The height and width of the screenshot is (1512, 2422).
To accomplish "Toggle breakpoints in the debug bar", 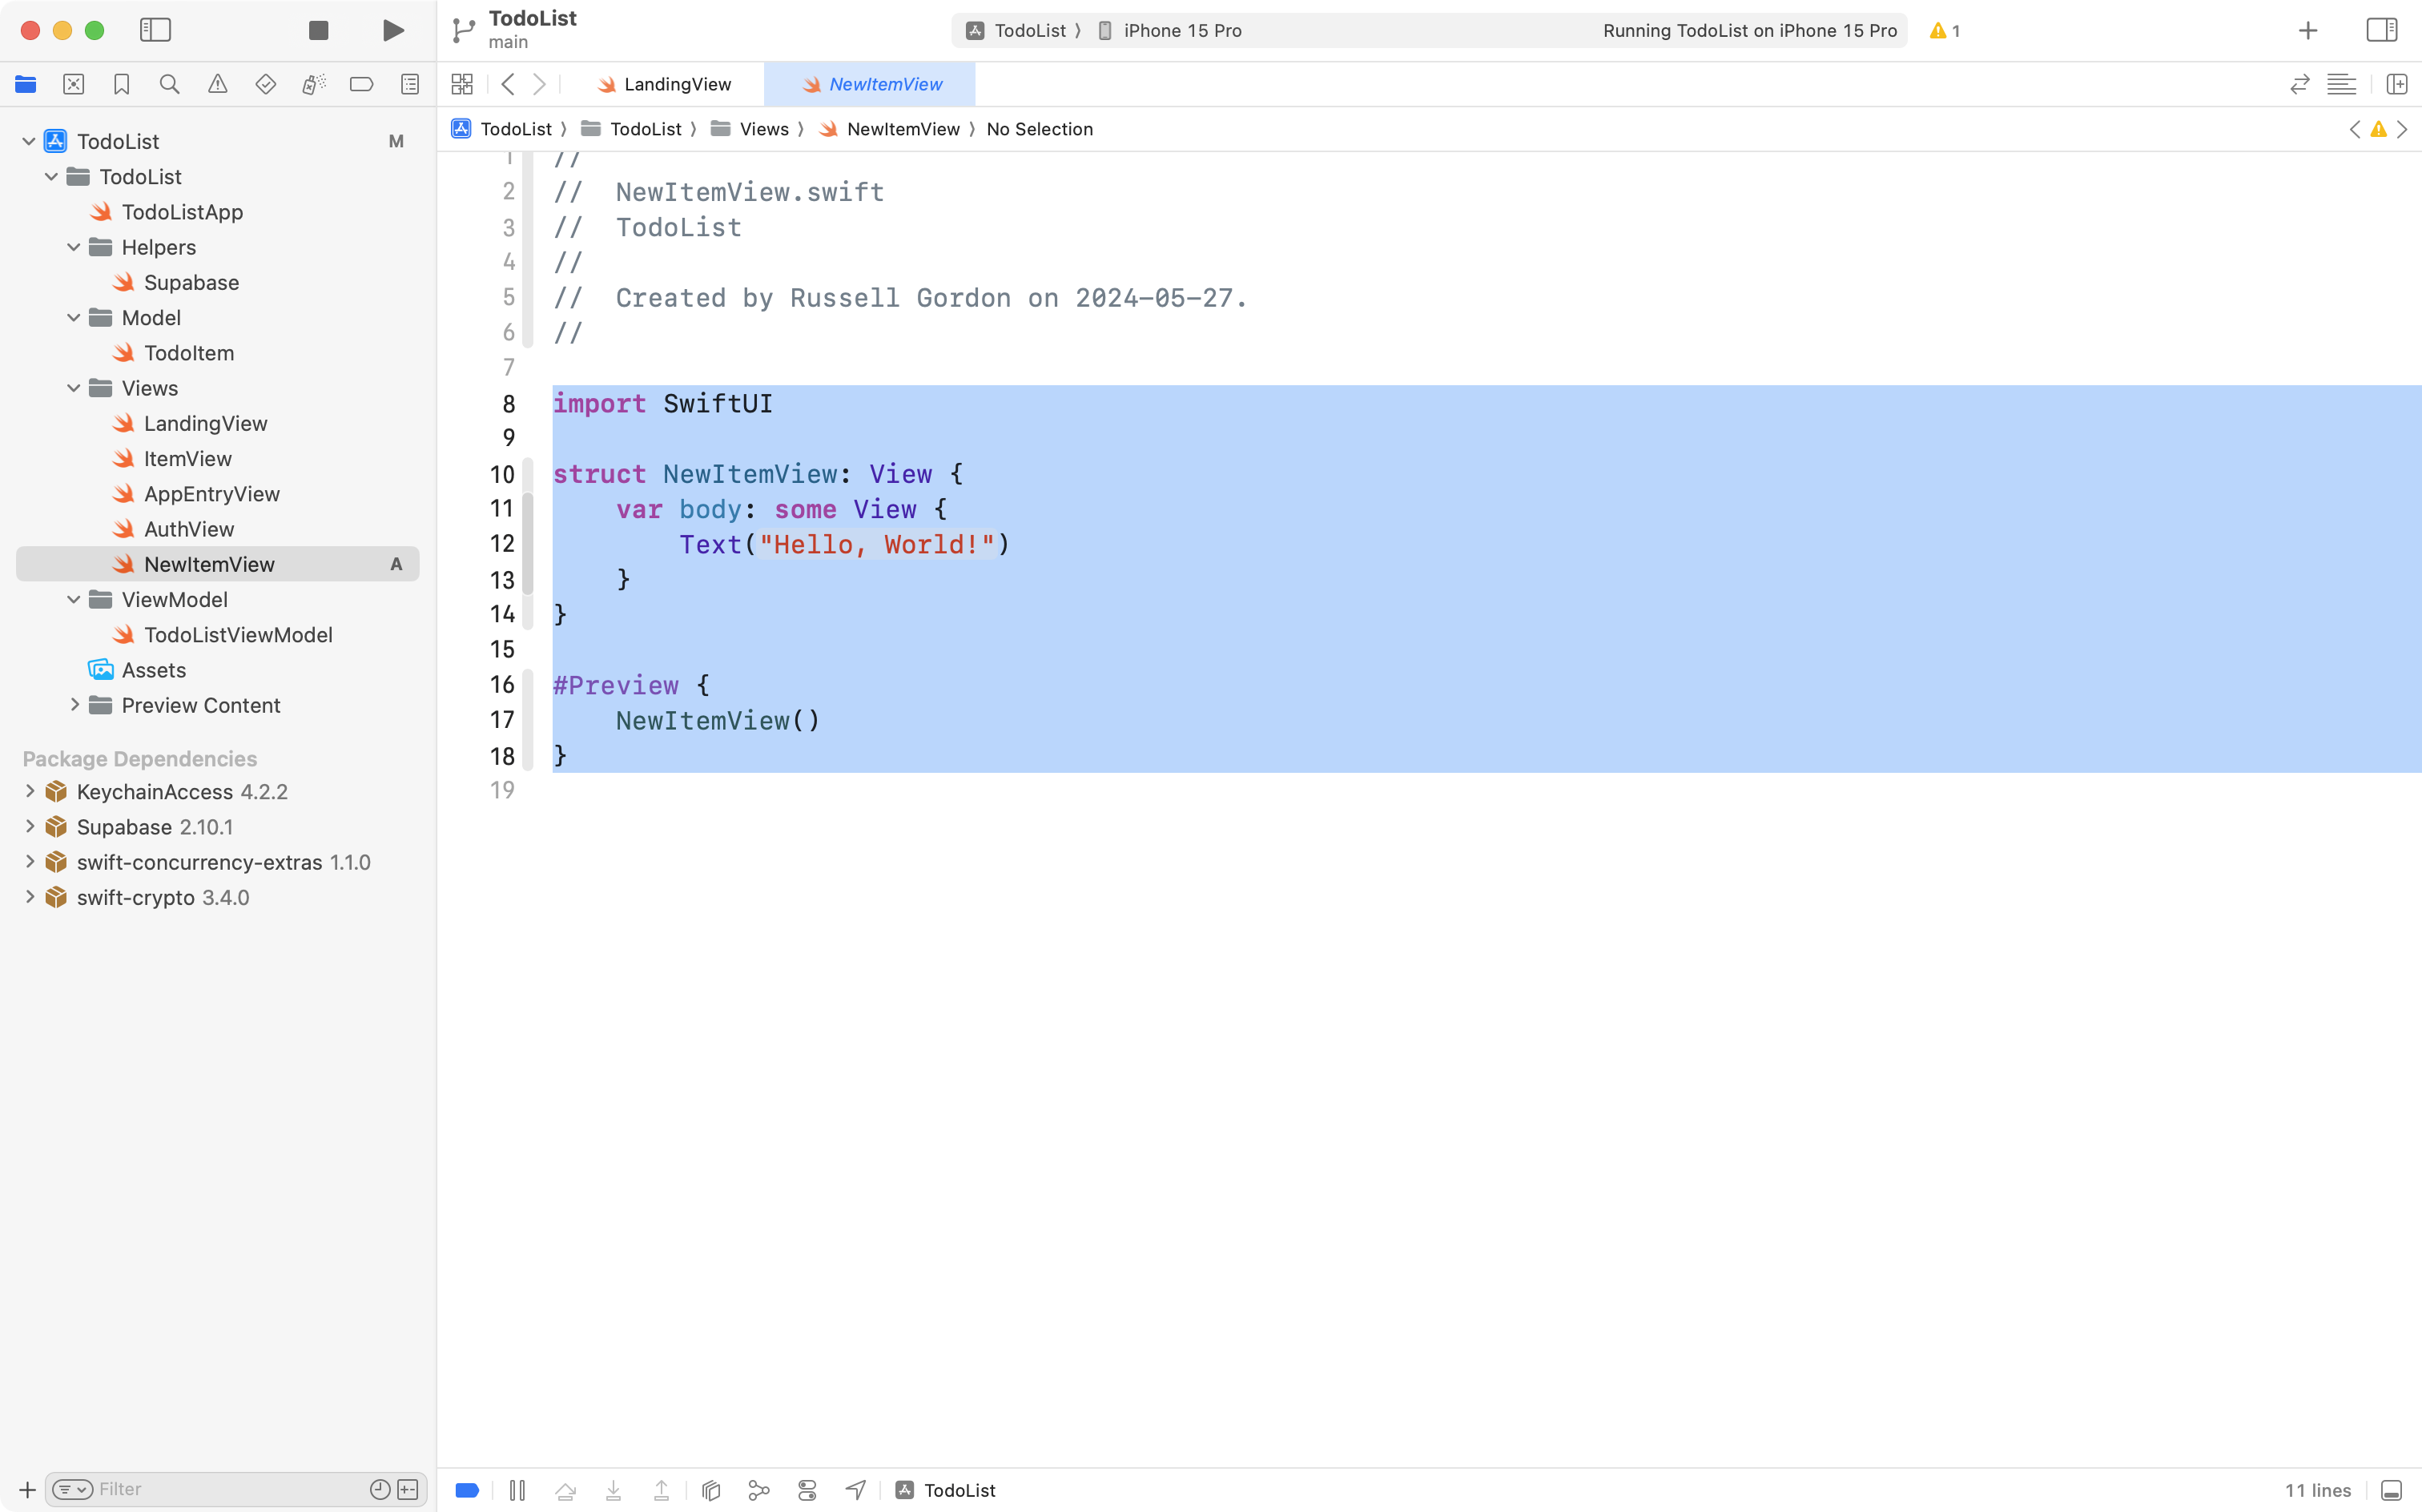I will (x=467, y=1489).
